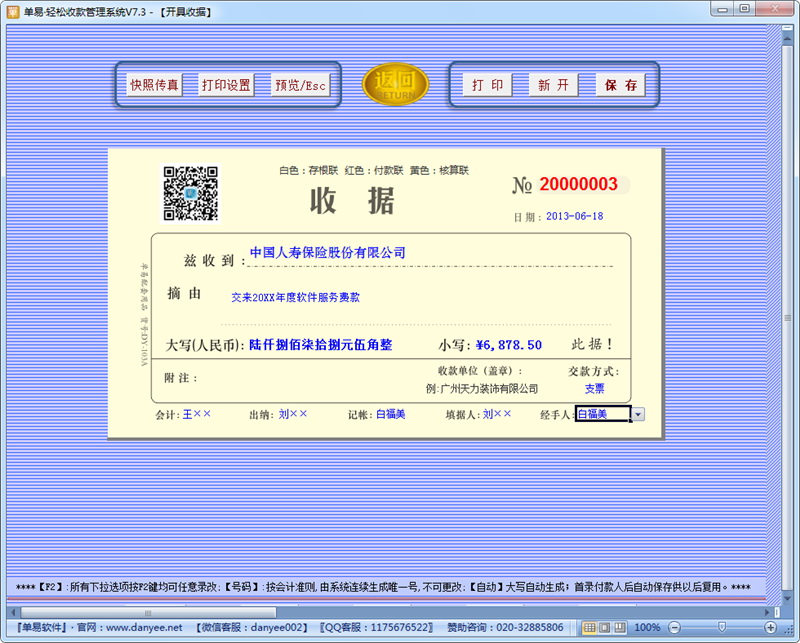800x643 pixels.
Task: Click the official site www.danyee.net text
Action: (144, 628)
